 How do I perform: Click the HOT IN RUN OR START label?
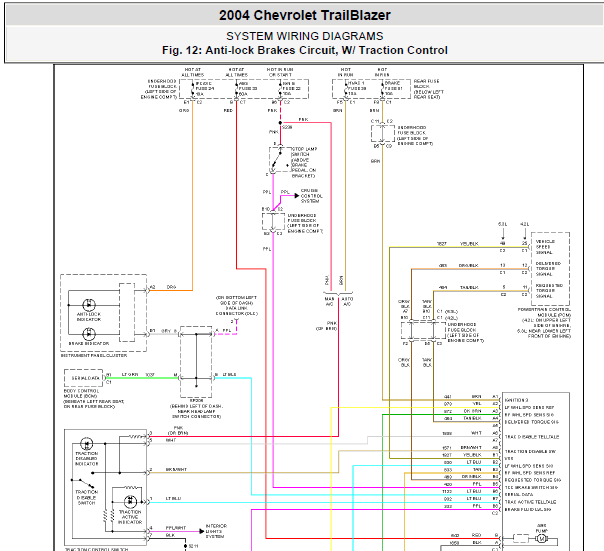(x=280, y=72)
